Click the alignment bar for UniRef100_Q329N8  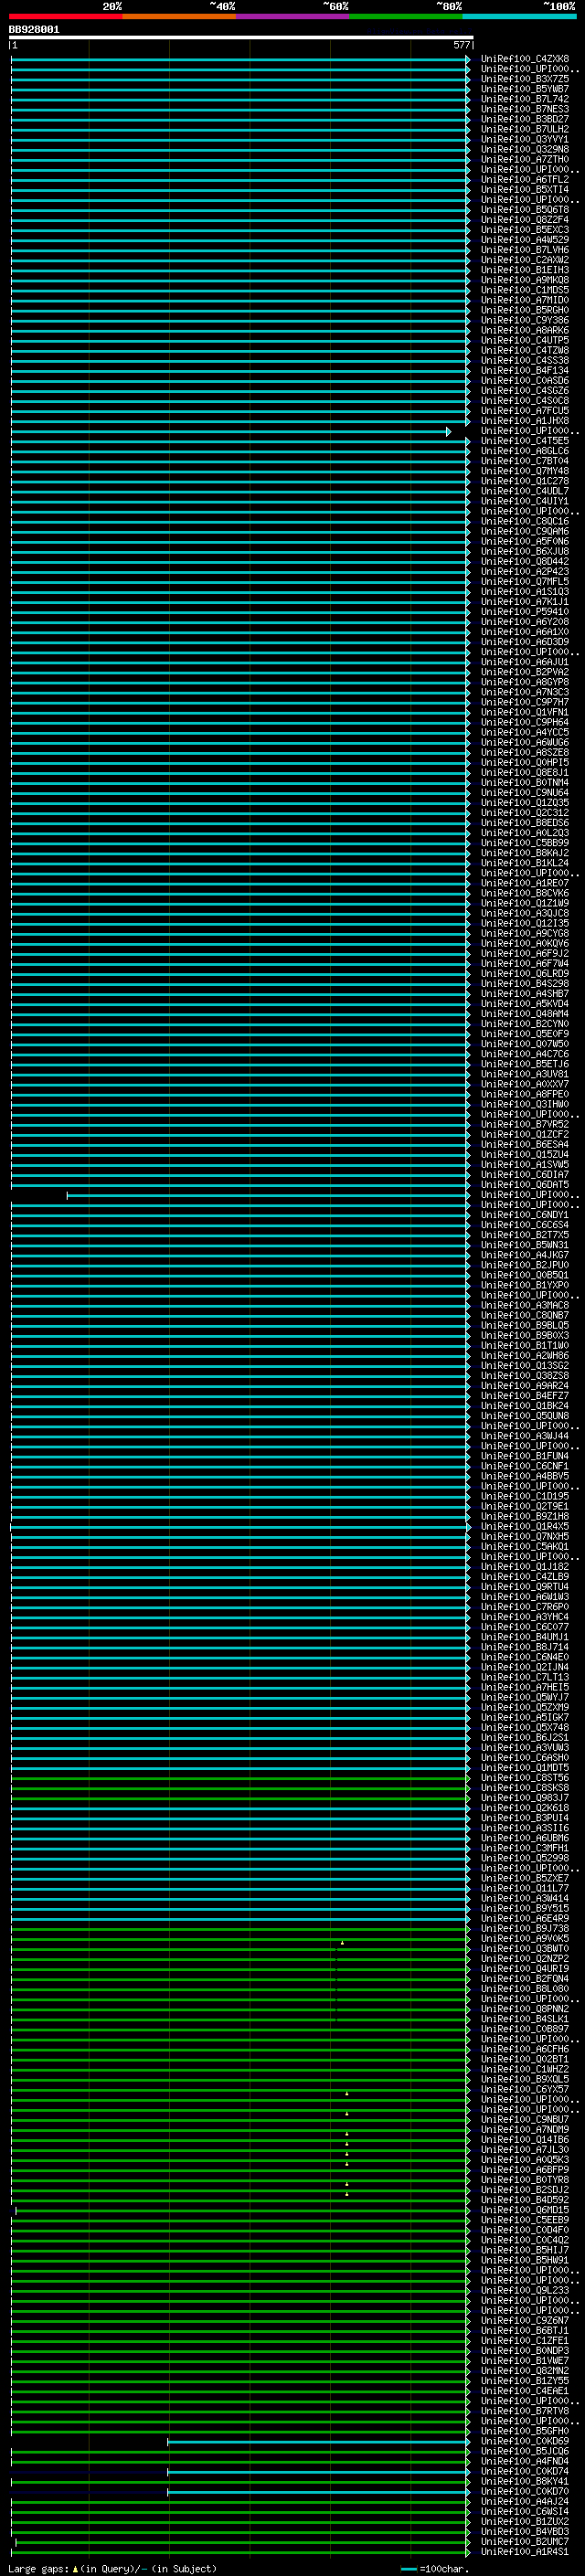[240, 149]
